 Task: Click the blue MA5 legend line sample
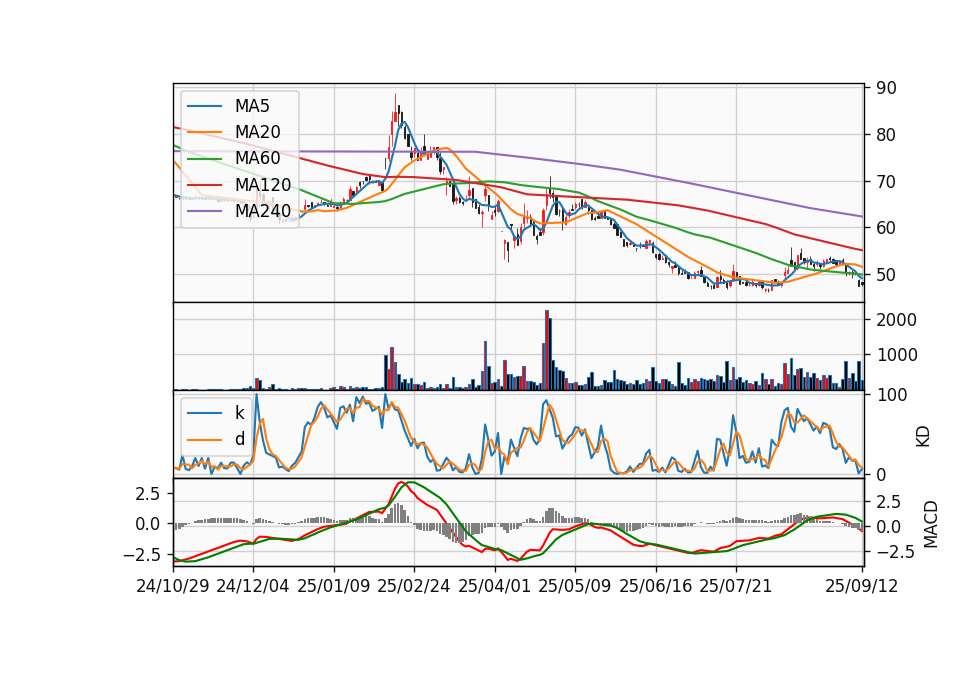tap(204, 106)
